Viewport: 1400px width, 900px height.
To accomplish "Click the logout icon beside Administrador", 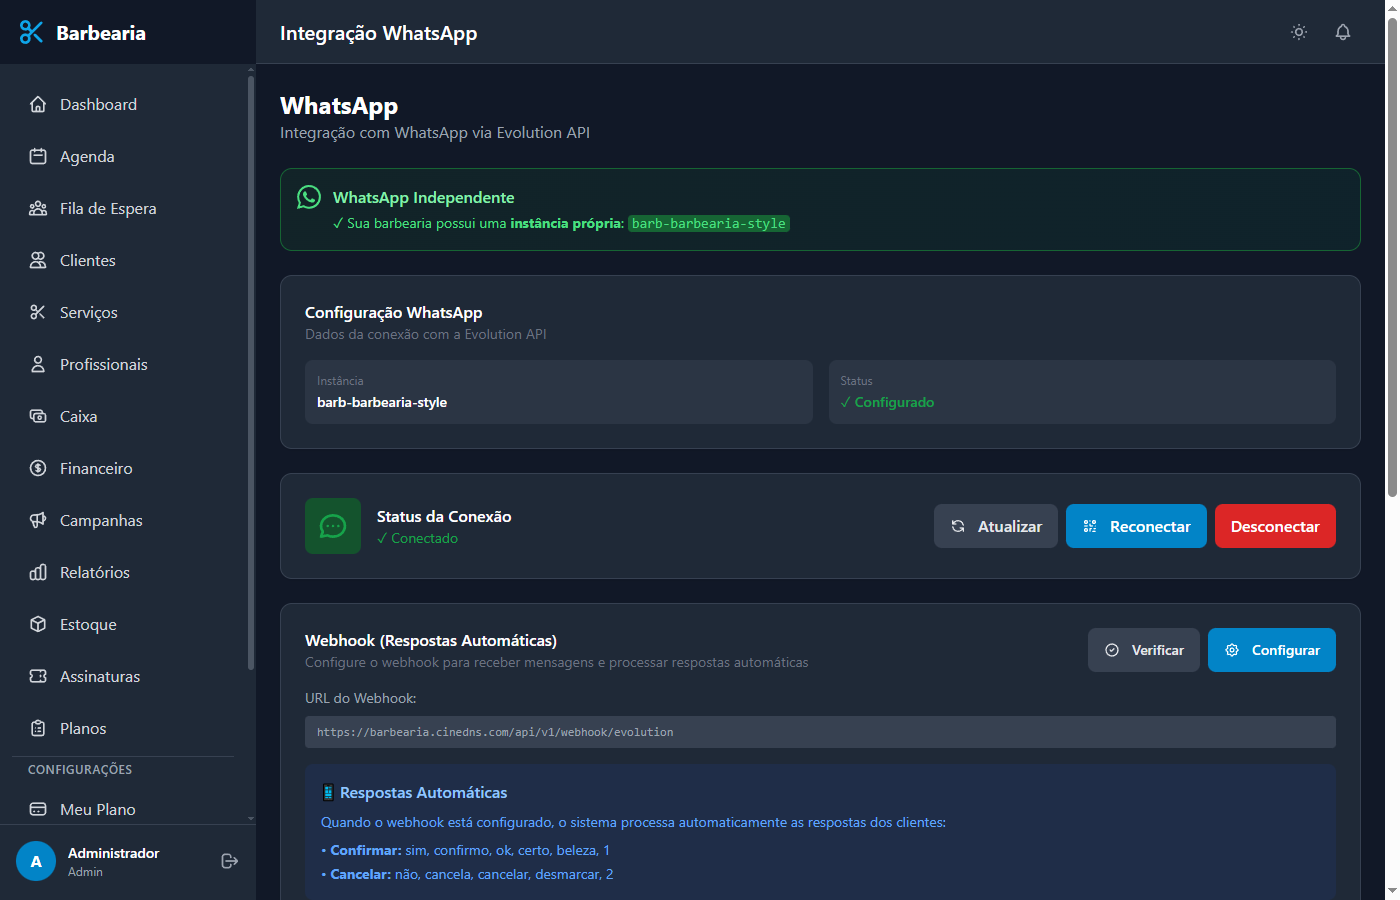I will click(229, 861).
